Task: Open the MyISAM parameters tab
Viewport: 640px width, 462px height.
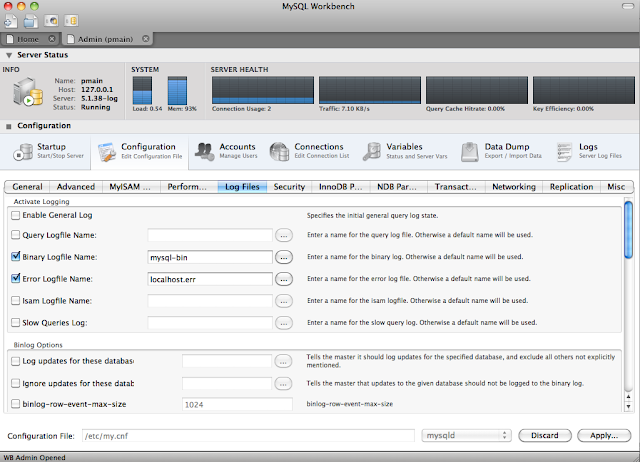Action: (131, 187)
